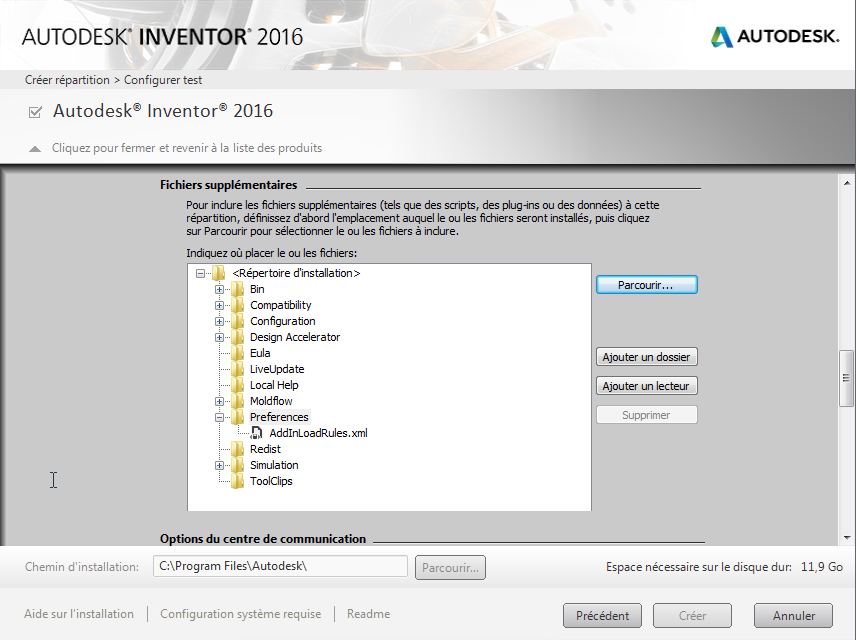The height and width of the screenshot is (640, 856).
Task: Click Configurer test breadcrumb
Action: tap(163, 80)
